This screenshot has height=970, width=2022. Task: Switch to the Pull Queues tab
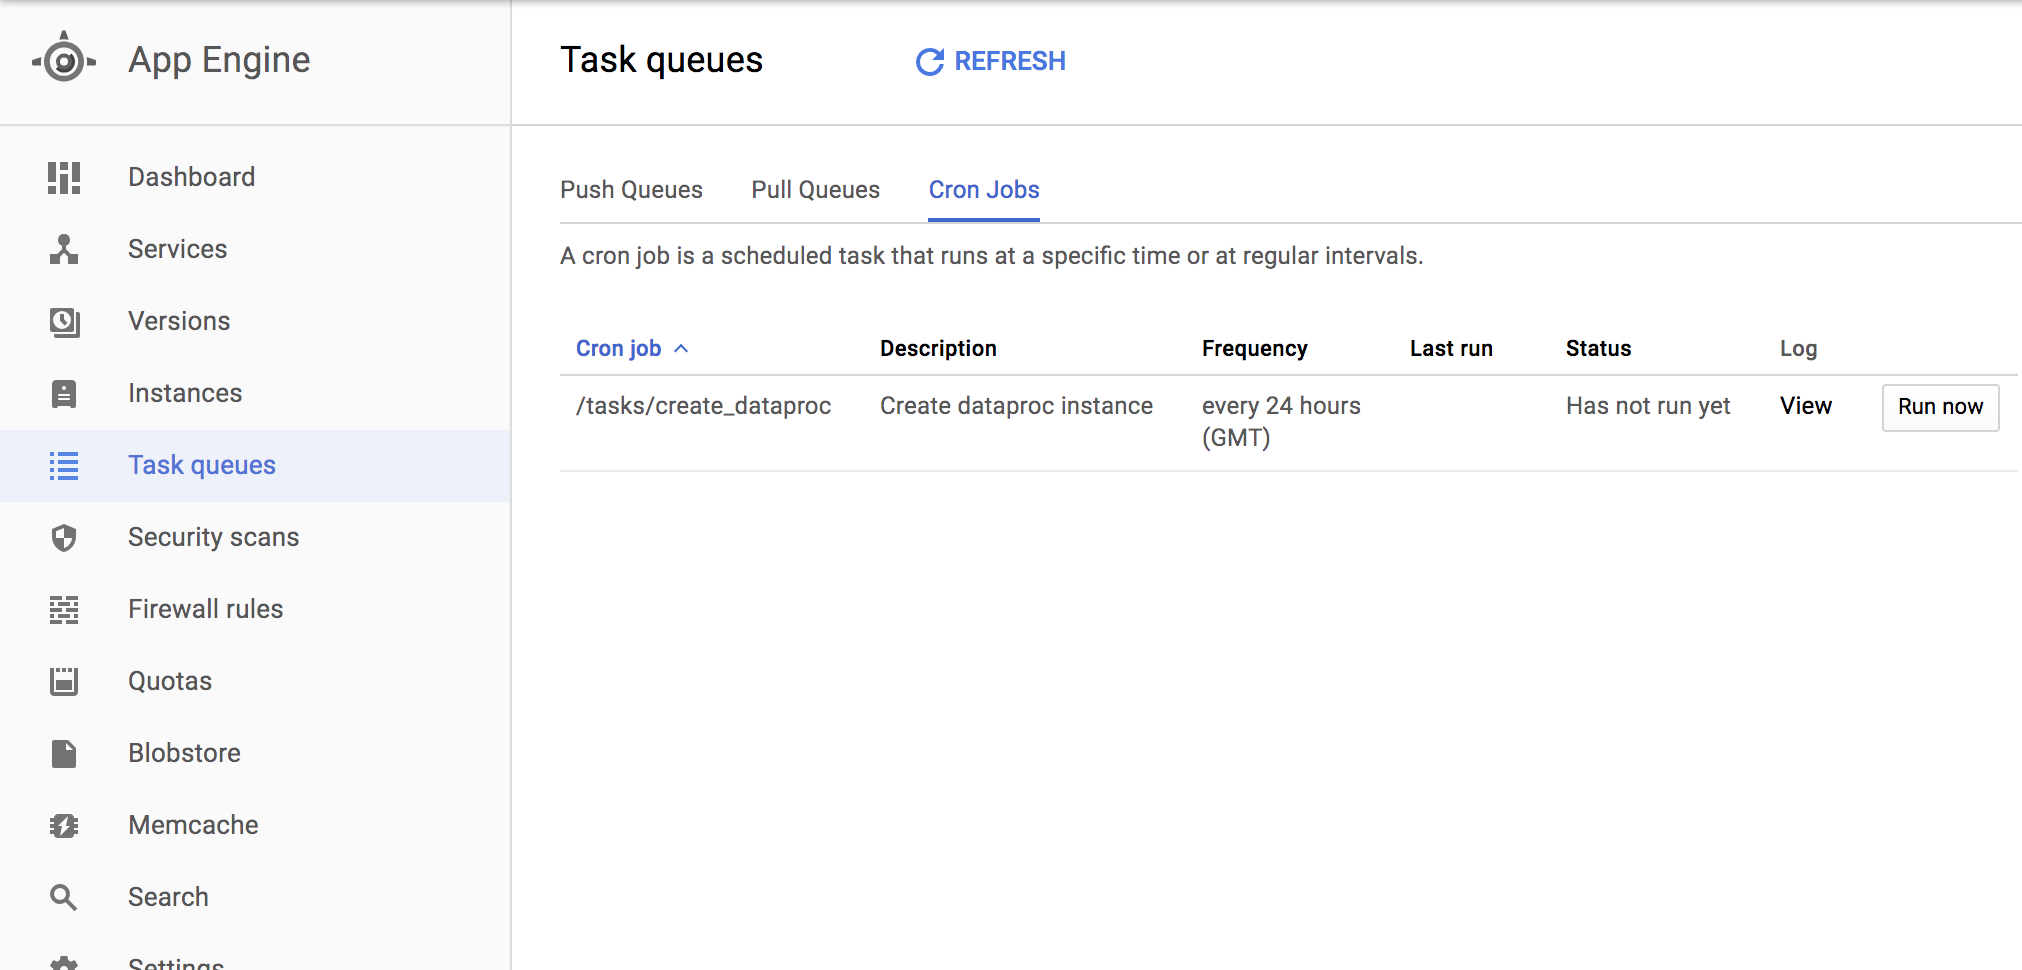click(815, 190)
